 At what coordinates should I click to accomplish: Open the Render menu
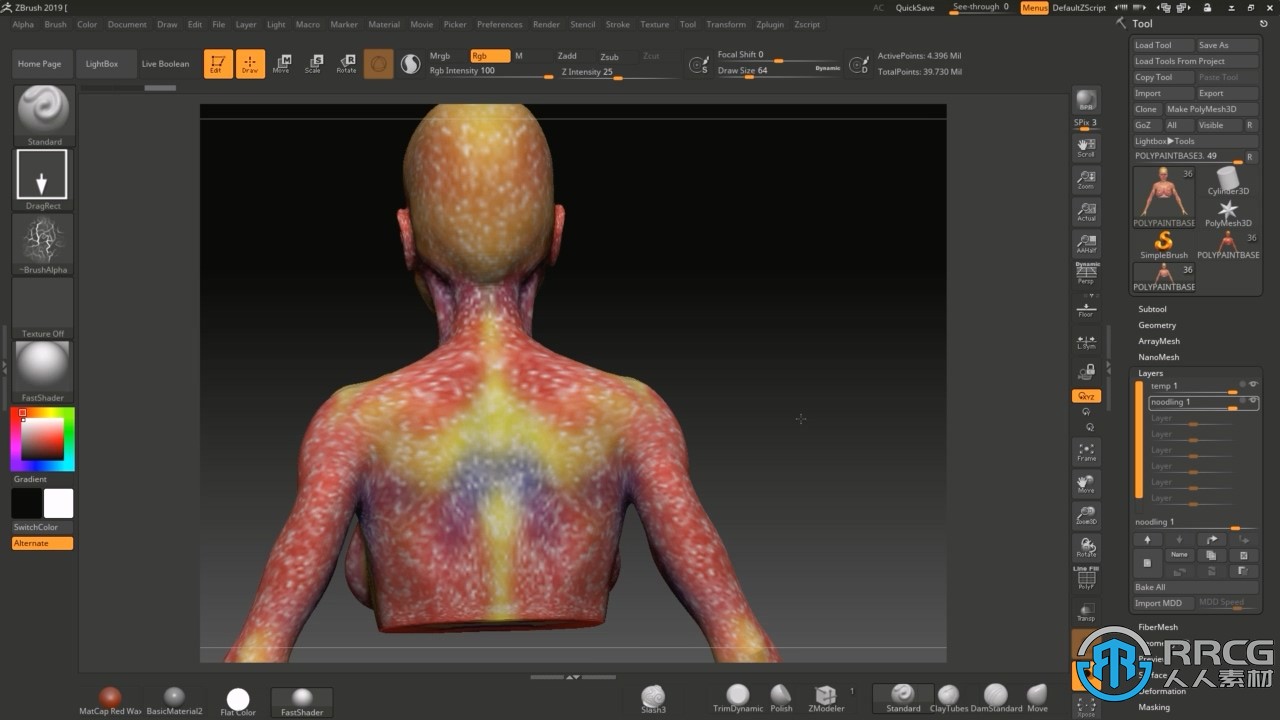[546, 24]
